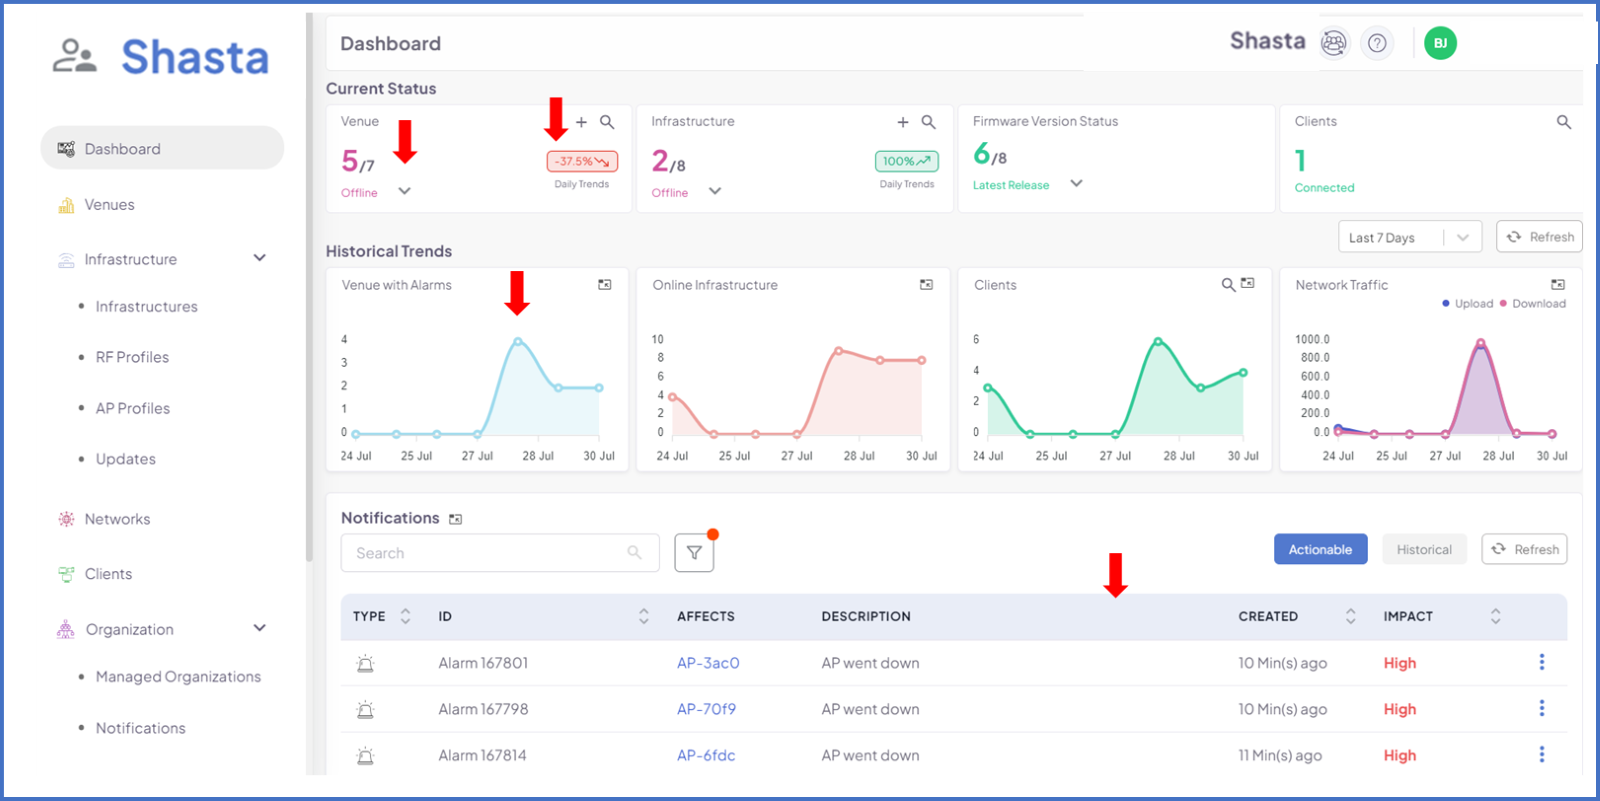
Task: Expand the Online Infrastructure chart
Action: click(927, 285)
